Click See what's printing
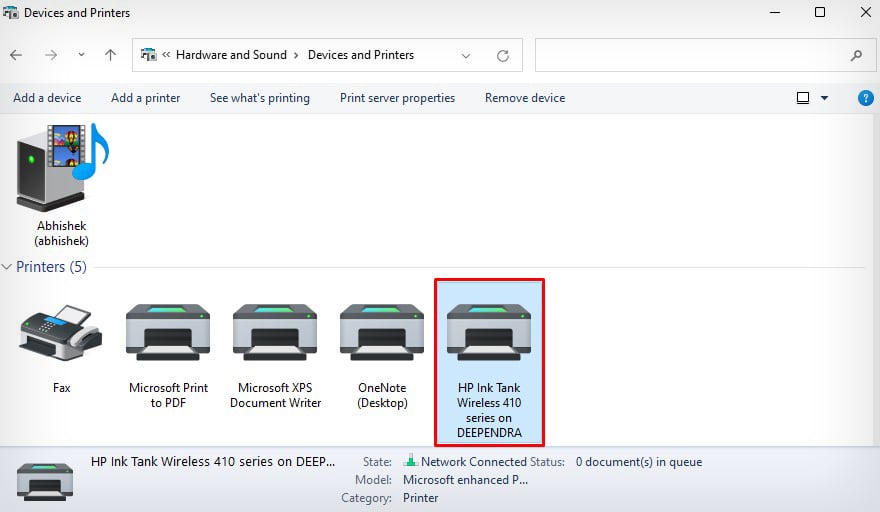 (x=260, y=98)
